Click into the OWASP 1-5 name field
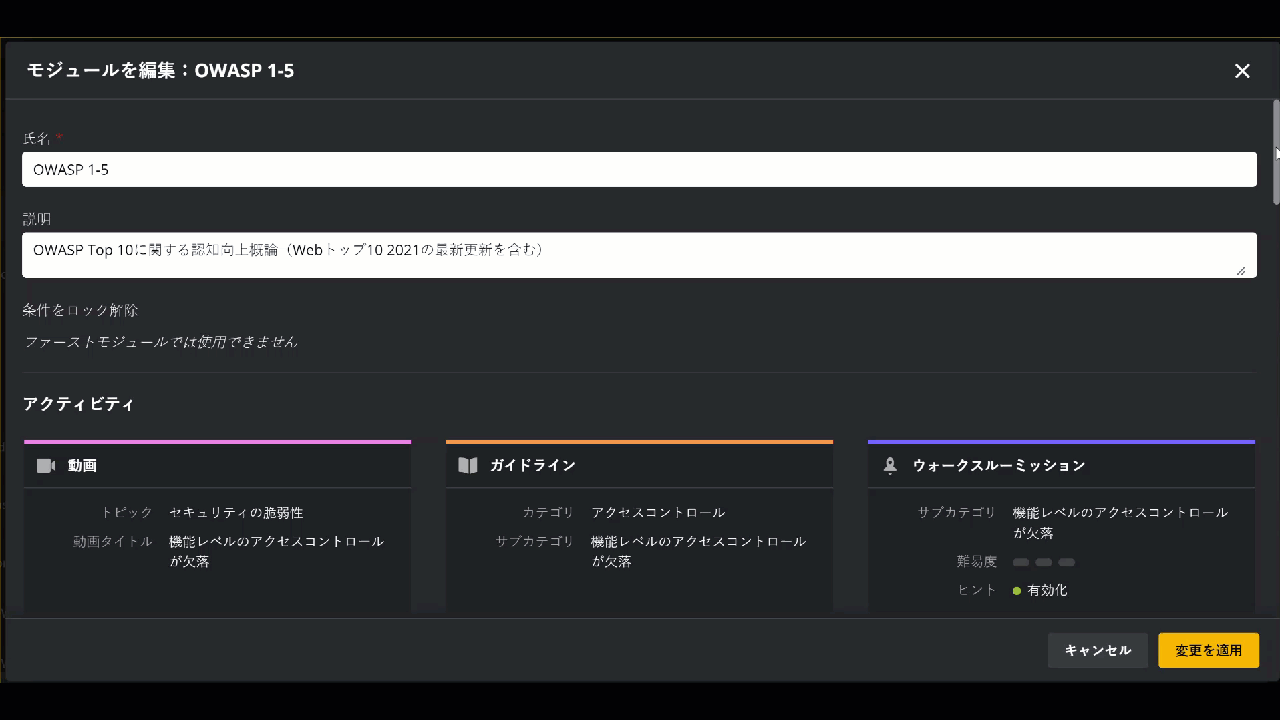 point(640,169)
